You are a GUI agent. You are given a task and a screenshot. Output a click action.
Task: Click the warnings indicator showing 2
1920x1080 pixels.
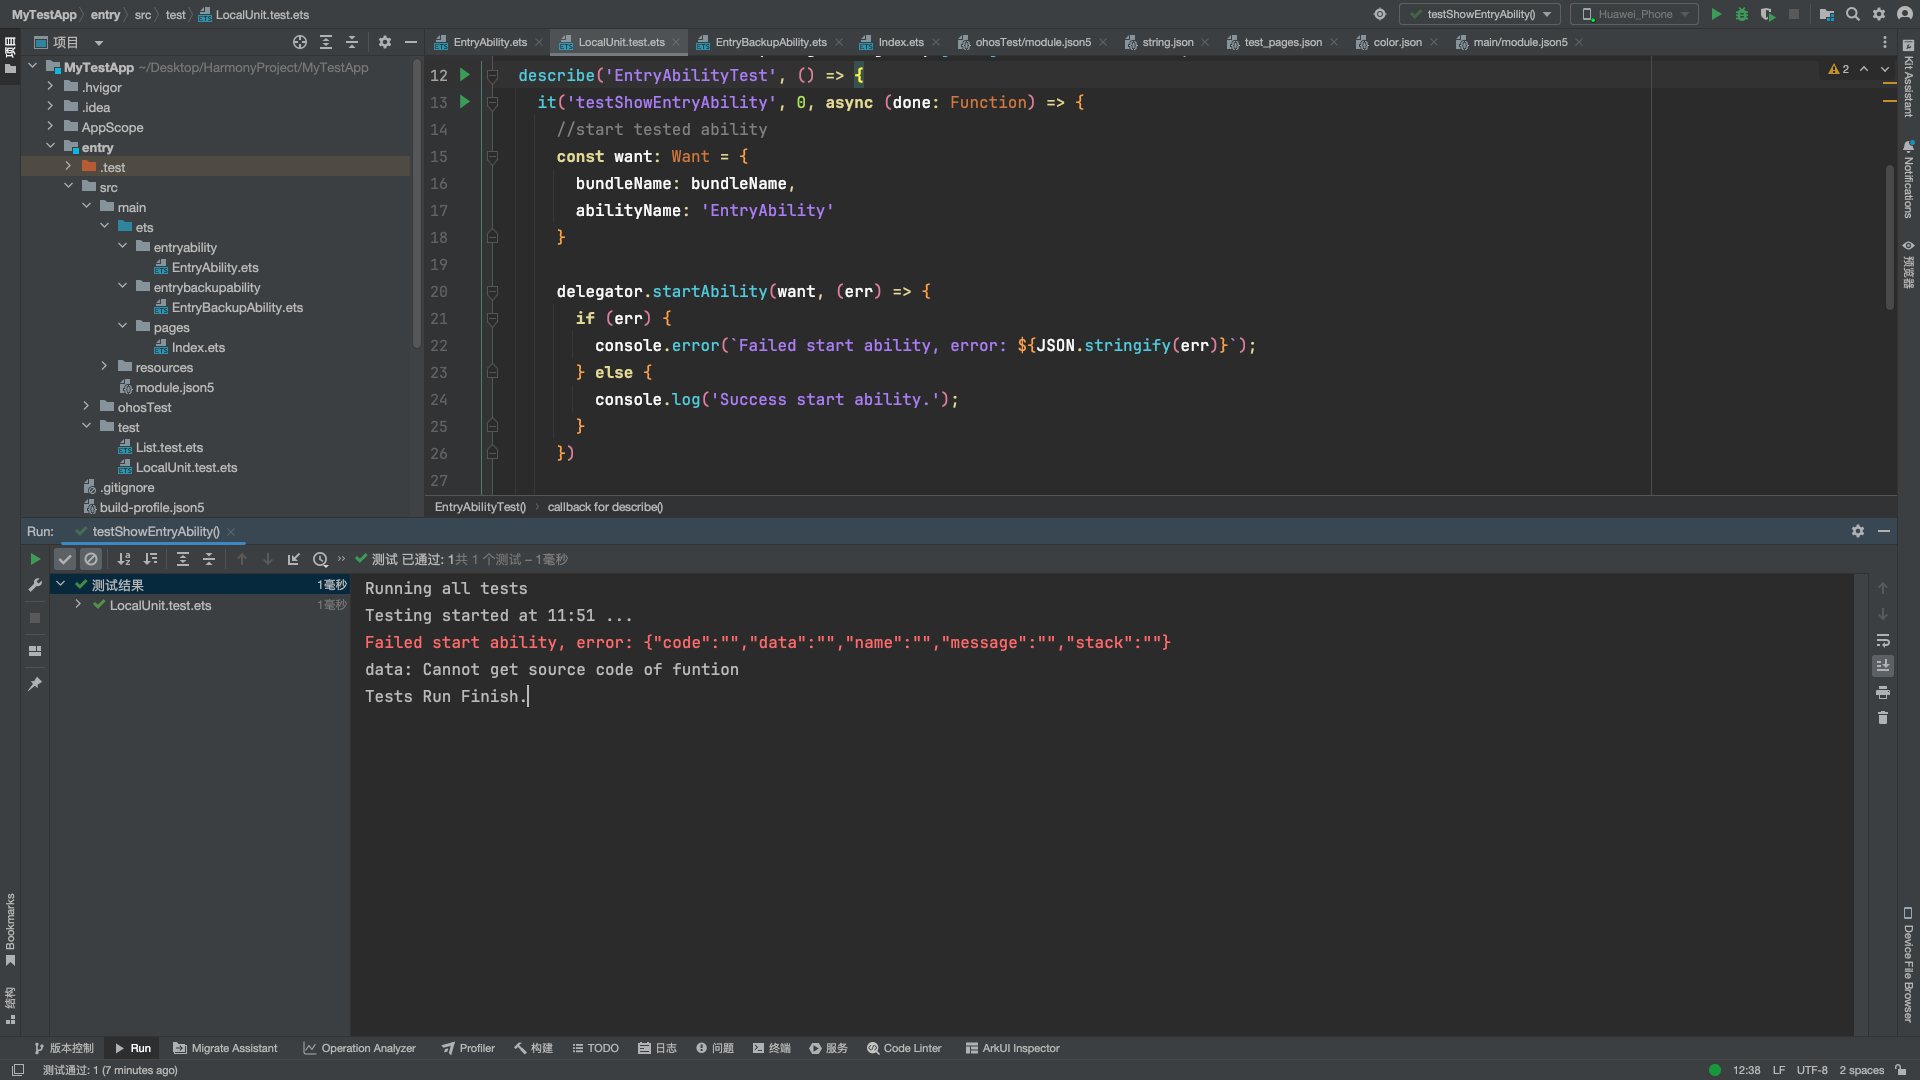click(1839, 69)
